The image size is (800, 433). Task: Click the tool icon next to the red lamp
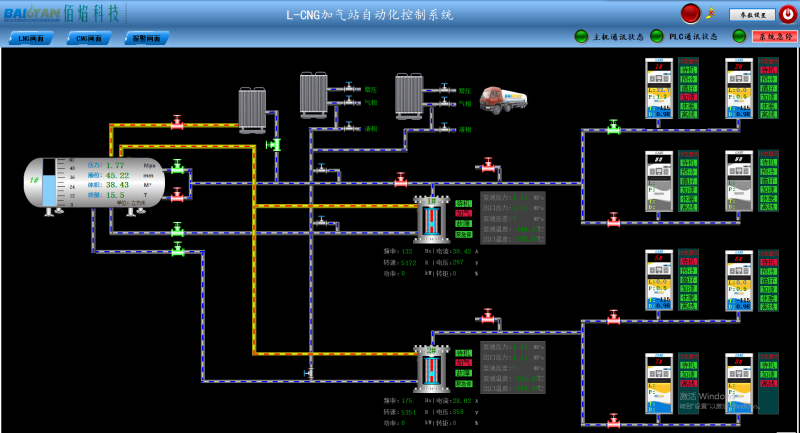711,13
